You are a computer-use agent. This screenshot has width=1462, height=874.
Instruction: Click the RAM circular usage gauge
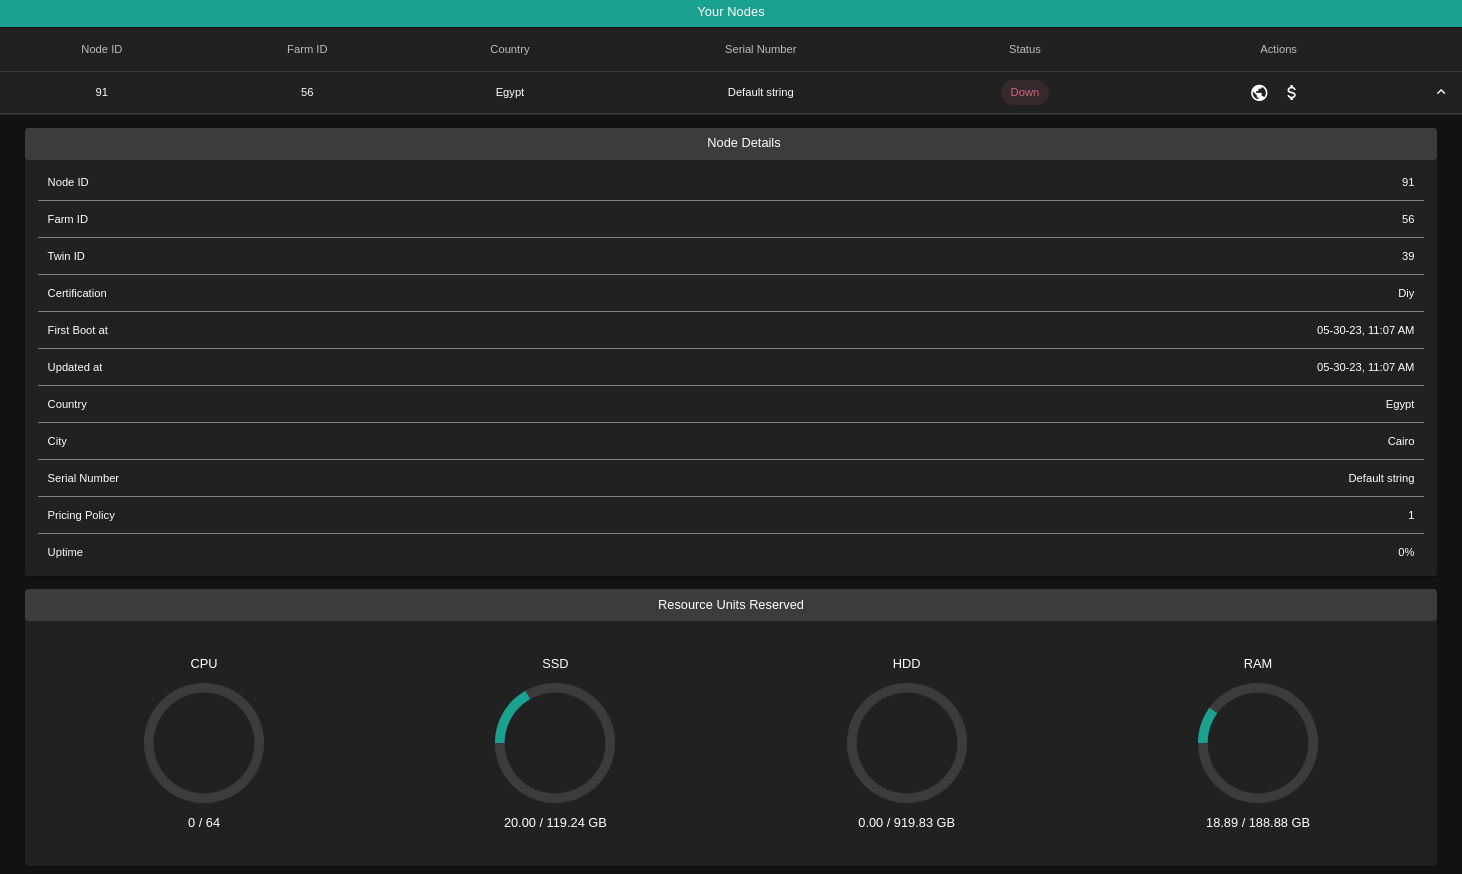1258,743
